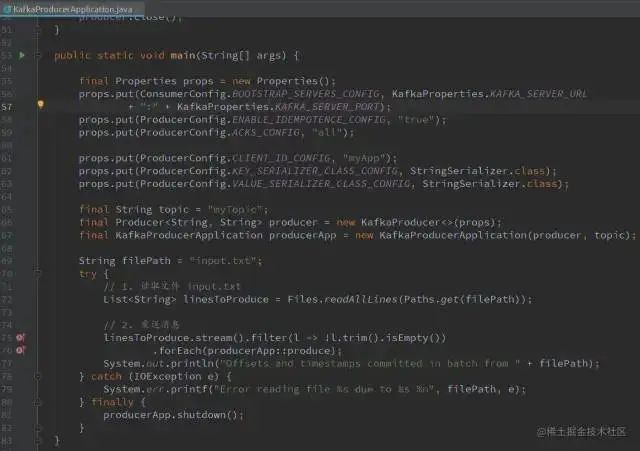Screen dimensions: 640x451
Task: Click the producerApp::produce method reference
Action: pos(271,351)
